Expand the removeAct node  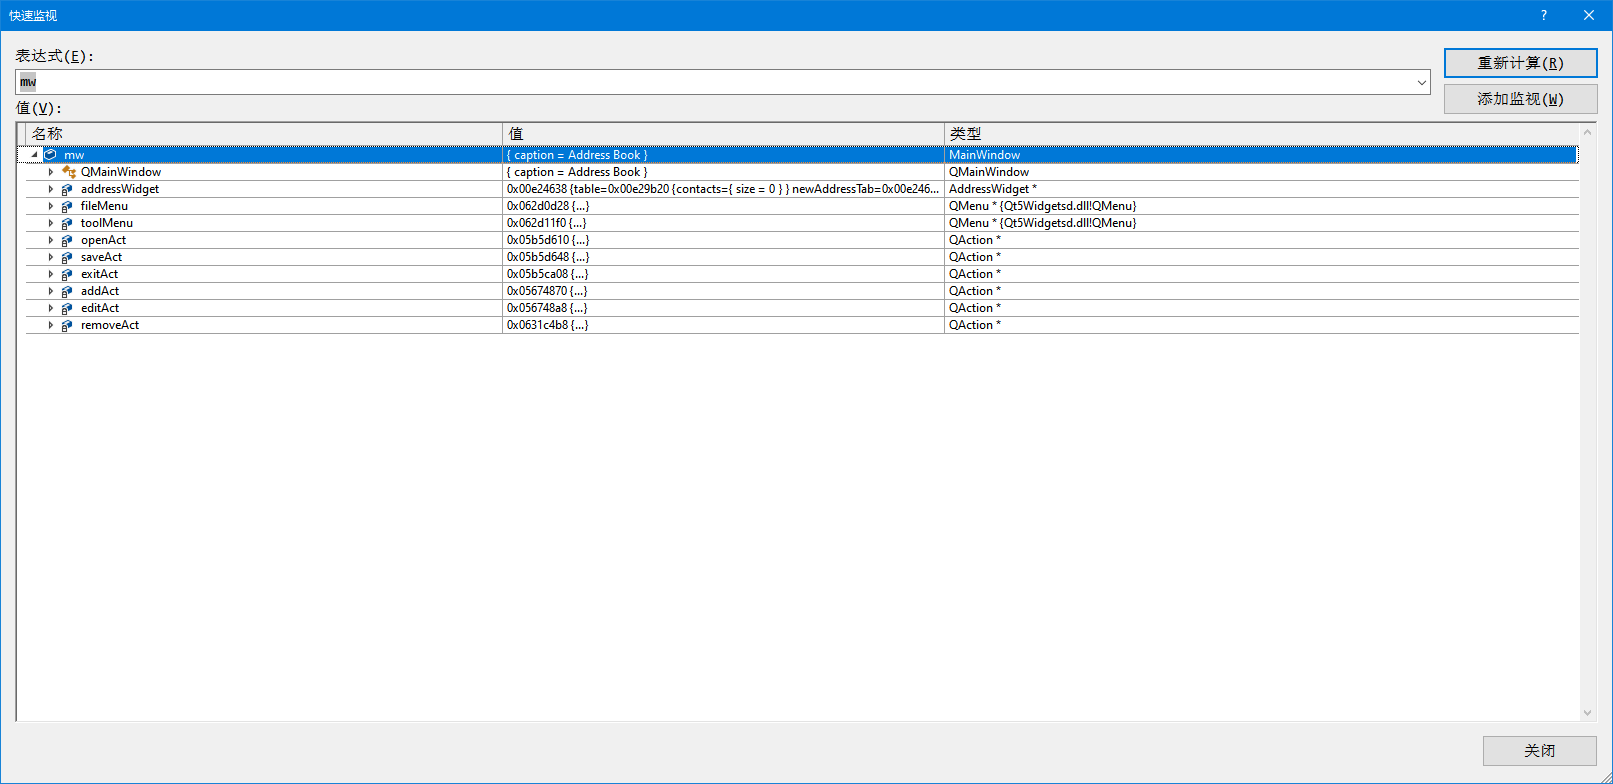click(x=51, y=325)
